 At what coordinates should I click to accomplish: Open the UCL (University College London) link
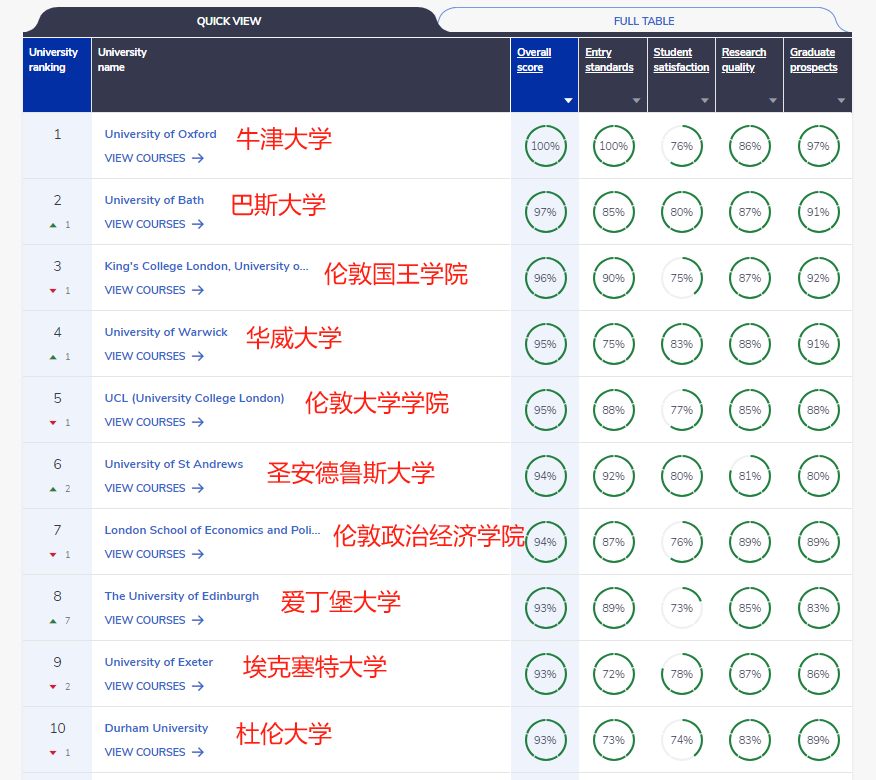194,398
